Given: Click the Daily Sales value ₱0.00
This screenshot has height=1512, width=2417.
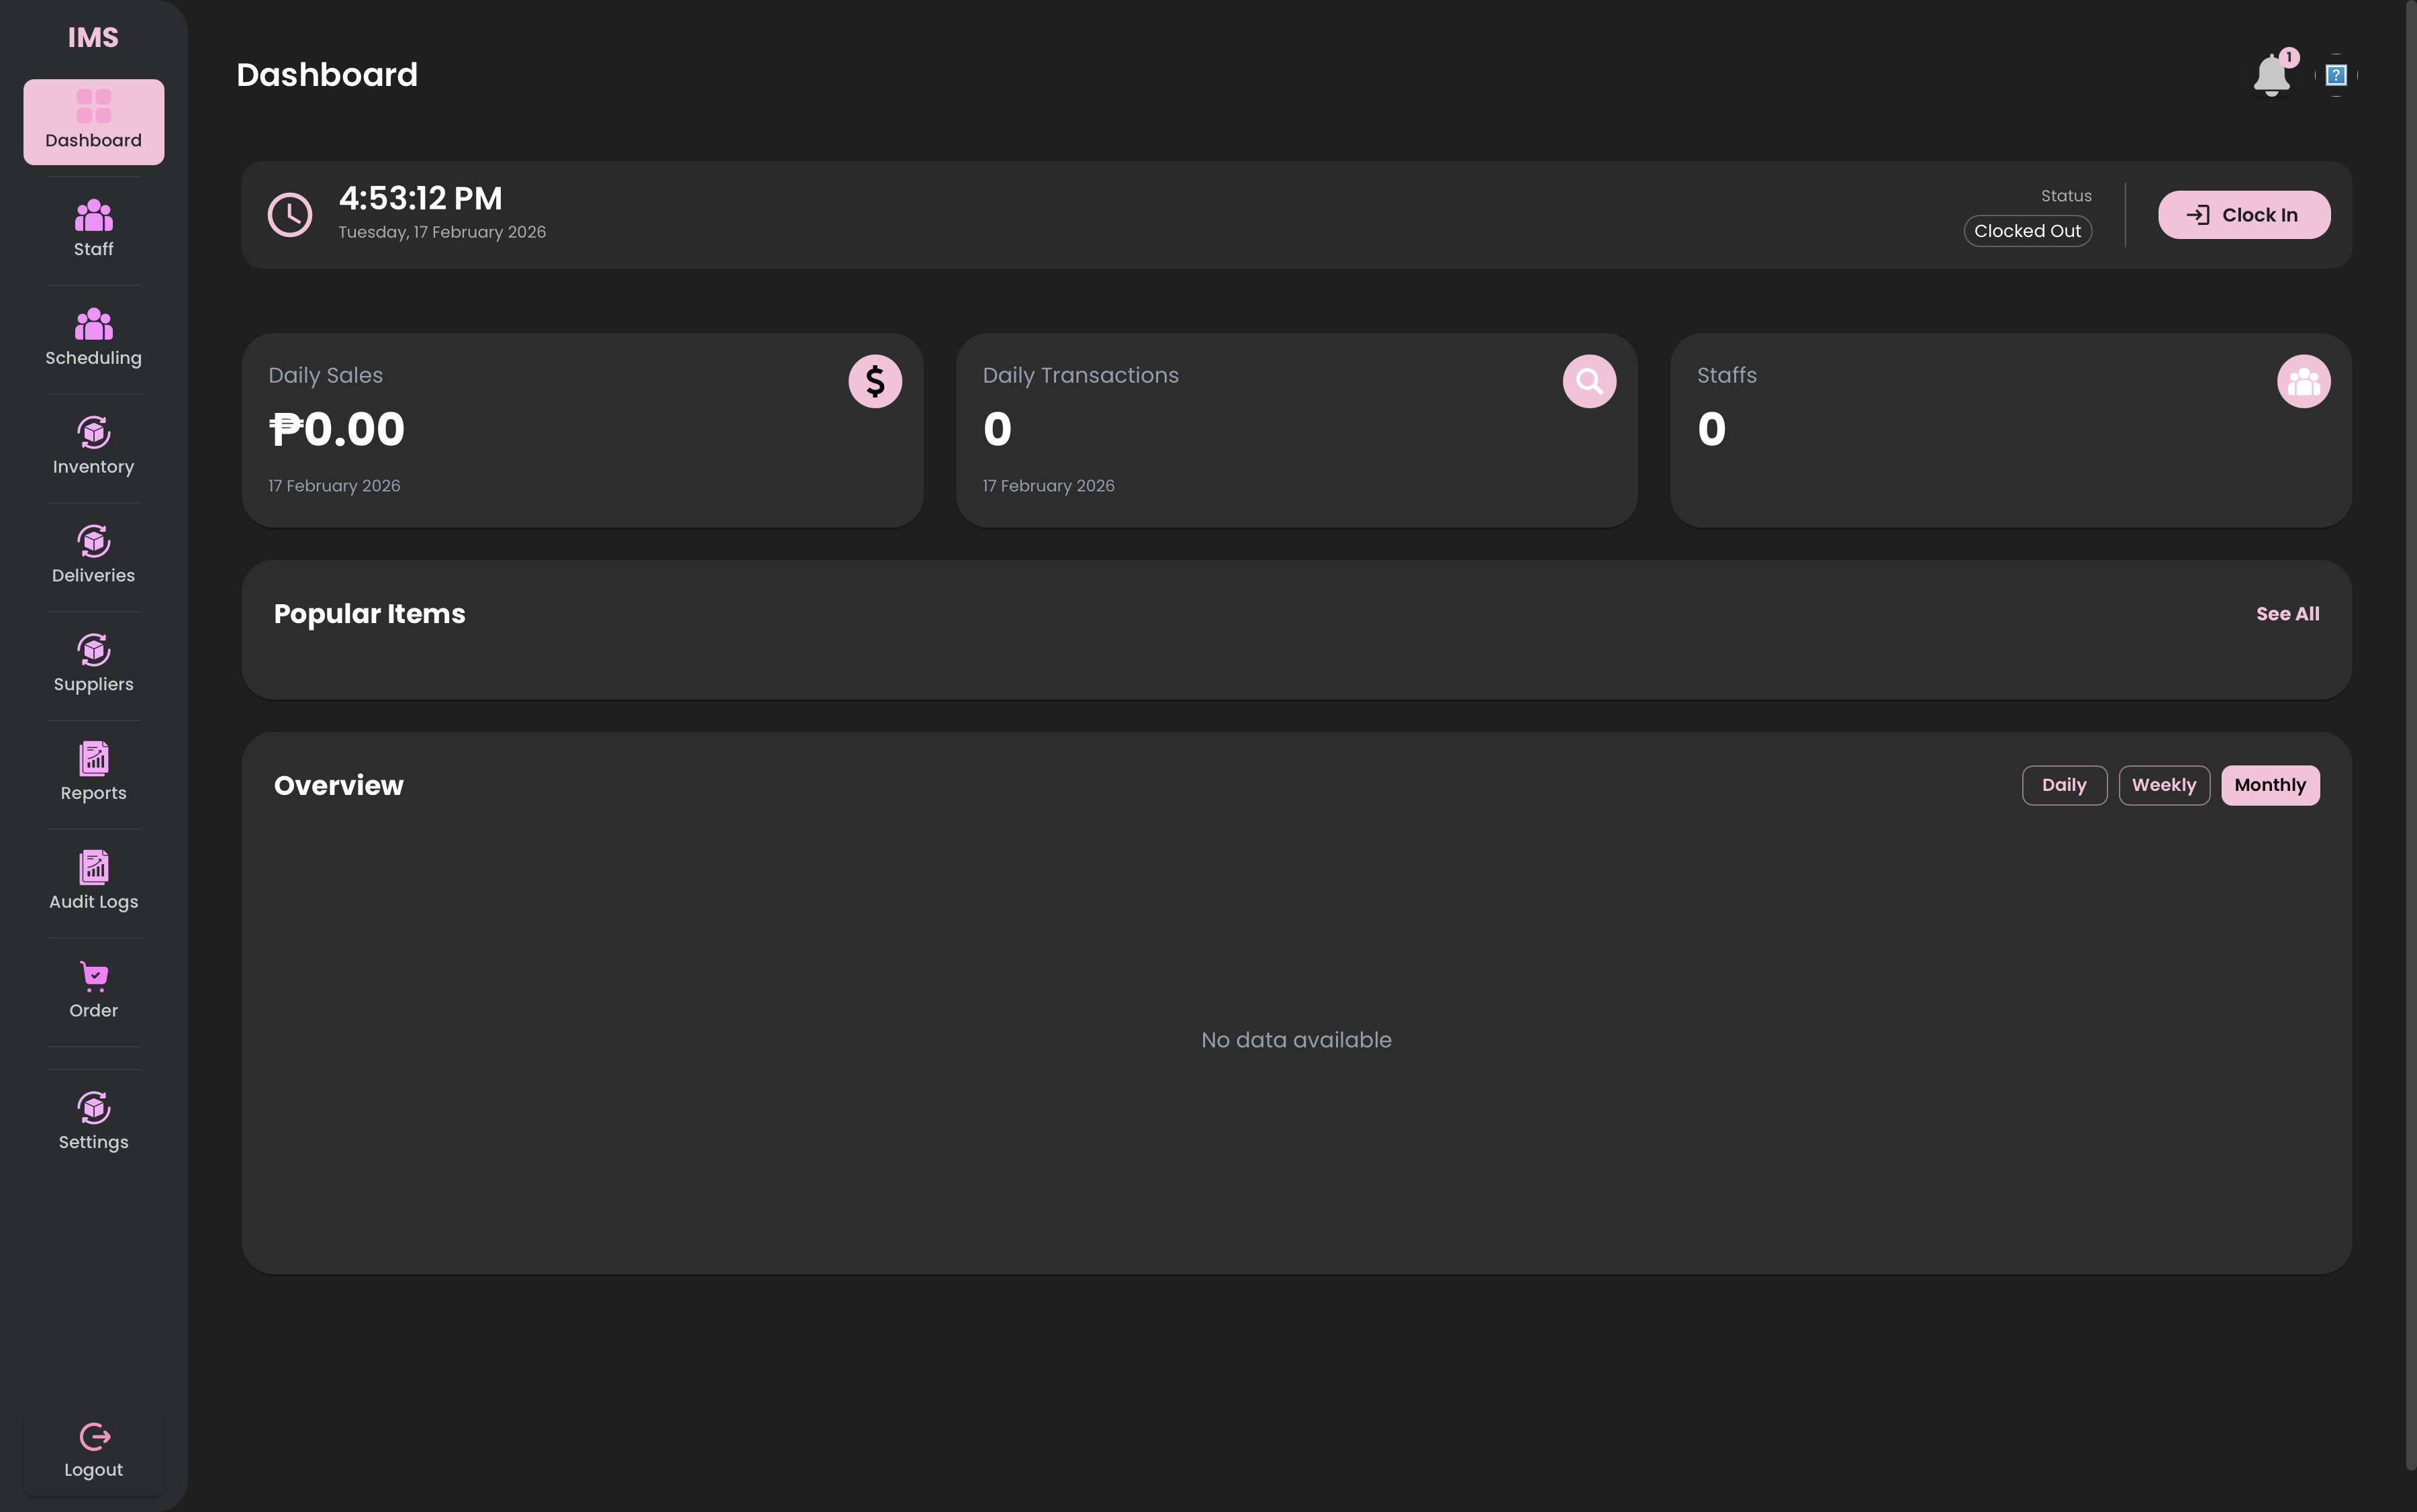Looking at the screenshot, I should [x=337, y=430].
